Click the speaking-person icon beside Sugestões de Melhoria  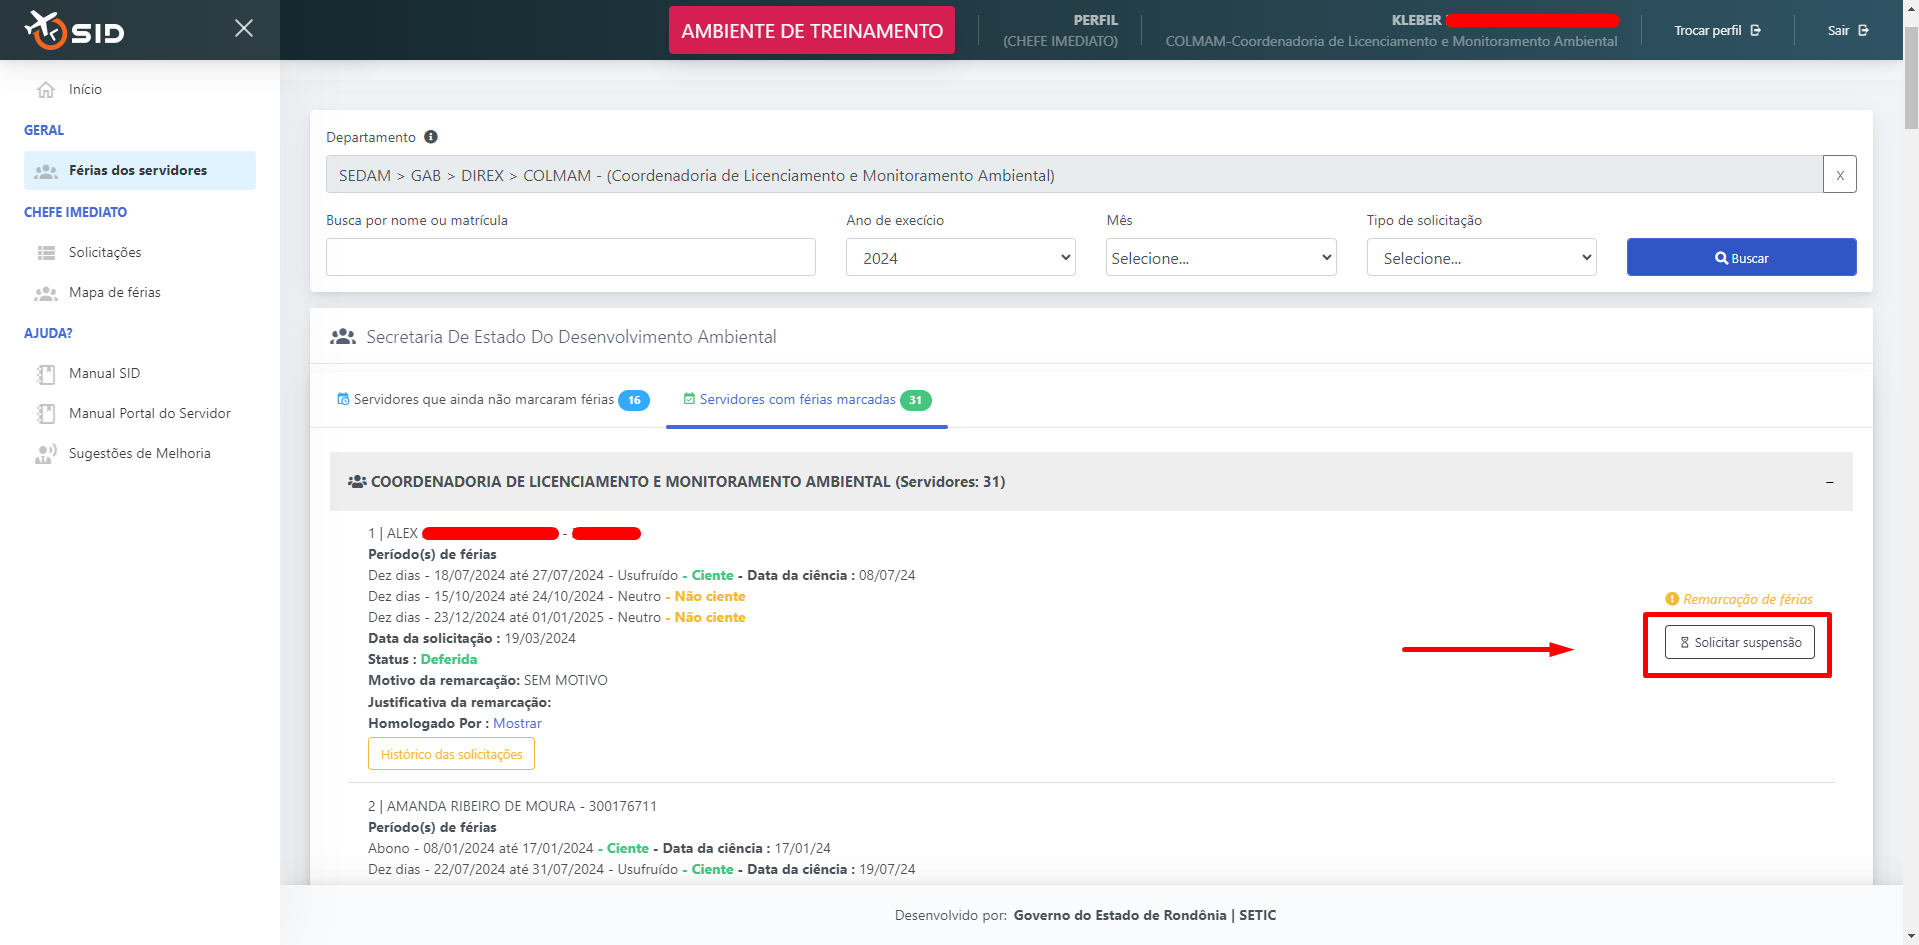pyautogui.click(x=46, y=454)
